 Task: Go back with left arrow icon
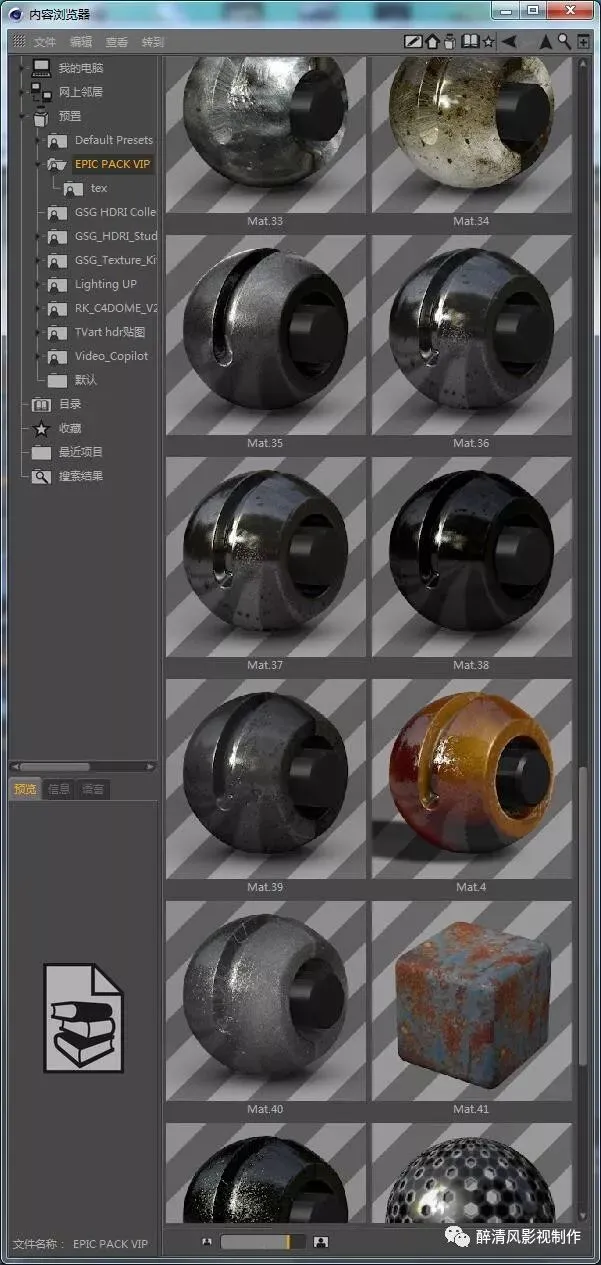(508, 42)
